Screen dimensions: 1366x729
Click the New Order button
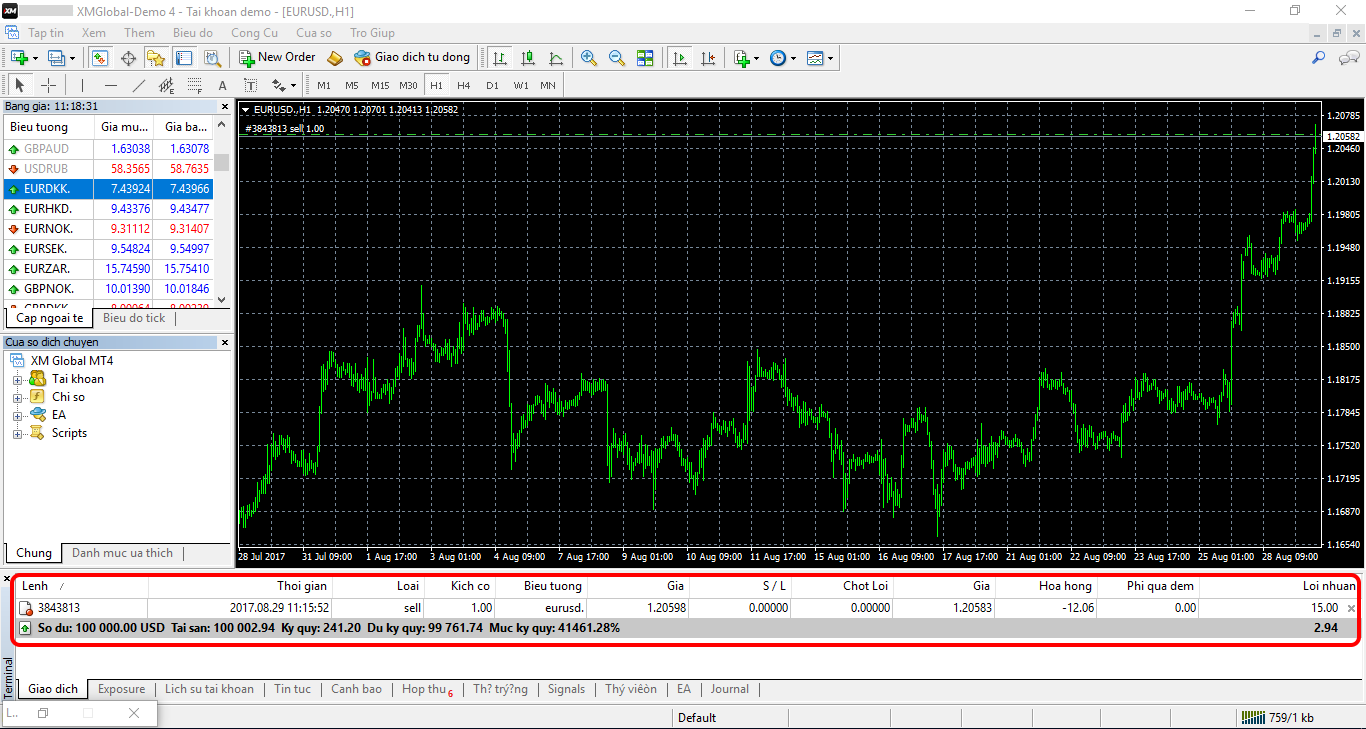(277, 58)
